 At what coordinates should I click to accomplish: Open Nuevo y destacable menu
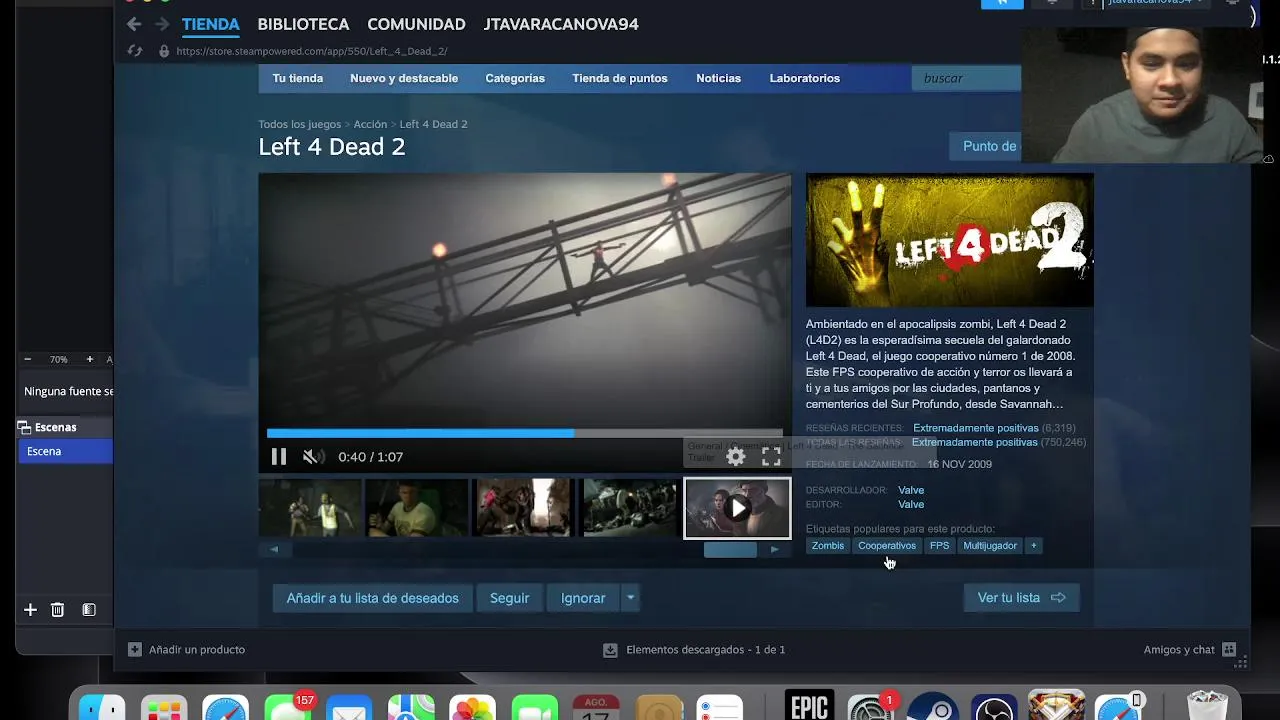coord(404,78)
